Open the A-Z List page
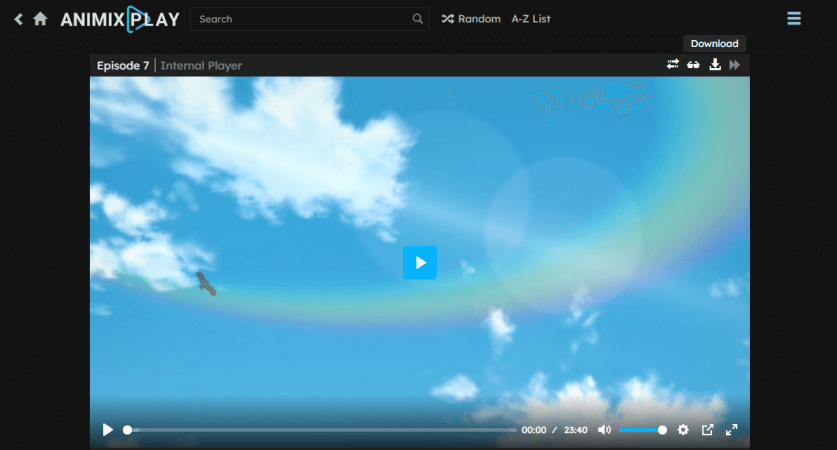This screenshot has width=837, height=450. [531, 19]
